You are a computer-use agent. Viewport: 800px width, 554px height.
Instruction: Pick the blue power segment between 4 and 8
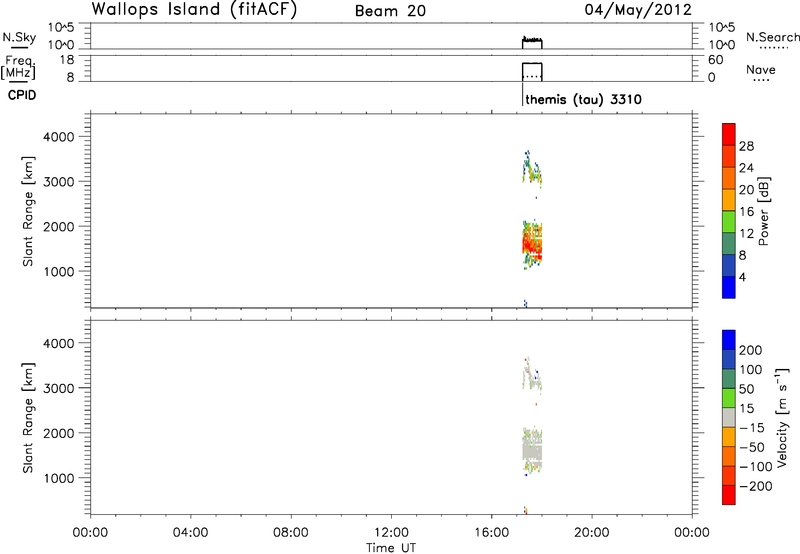point(729,265)
